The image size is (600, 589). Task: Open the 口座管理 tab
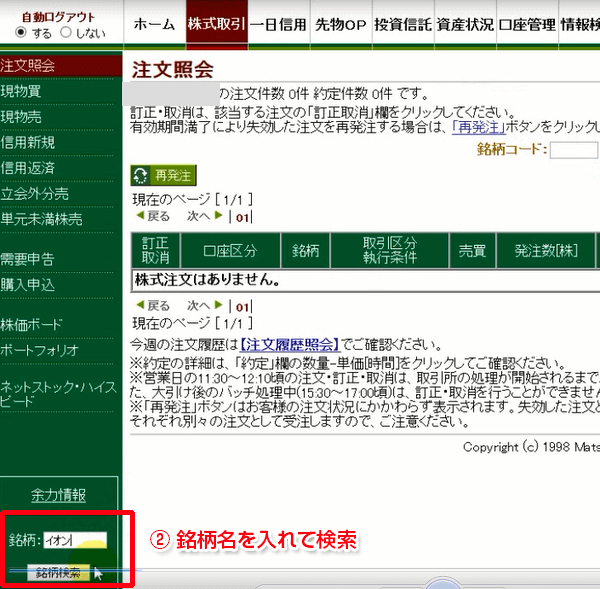pos(527,24)
